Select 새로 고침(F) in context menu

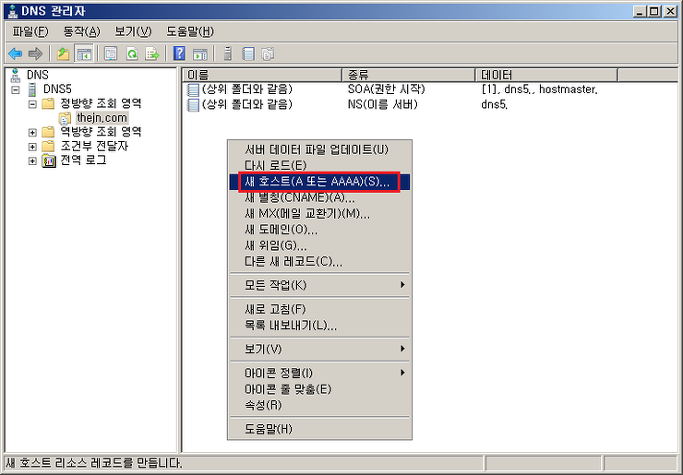pyautogui.click(x=319, y=309)
